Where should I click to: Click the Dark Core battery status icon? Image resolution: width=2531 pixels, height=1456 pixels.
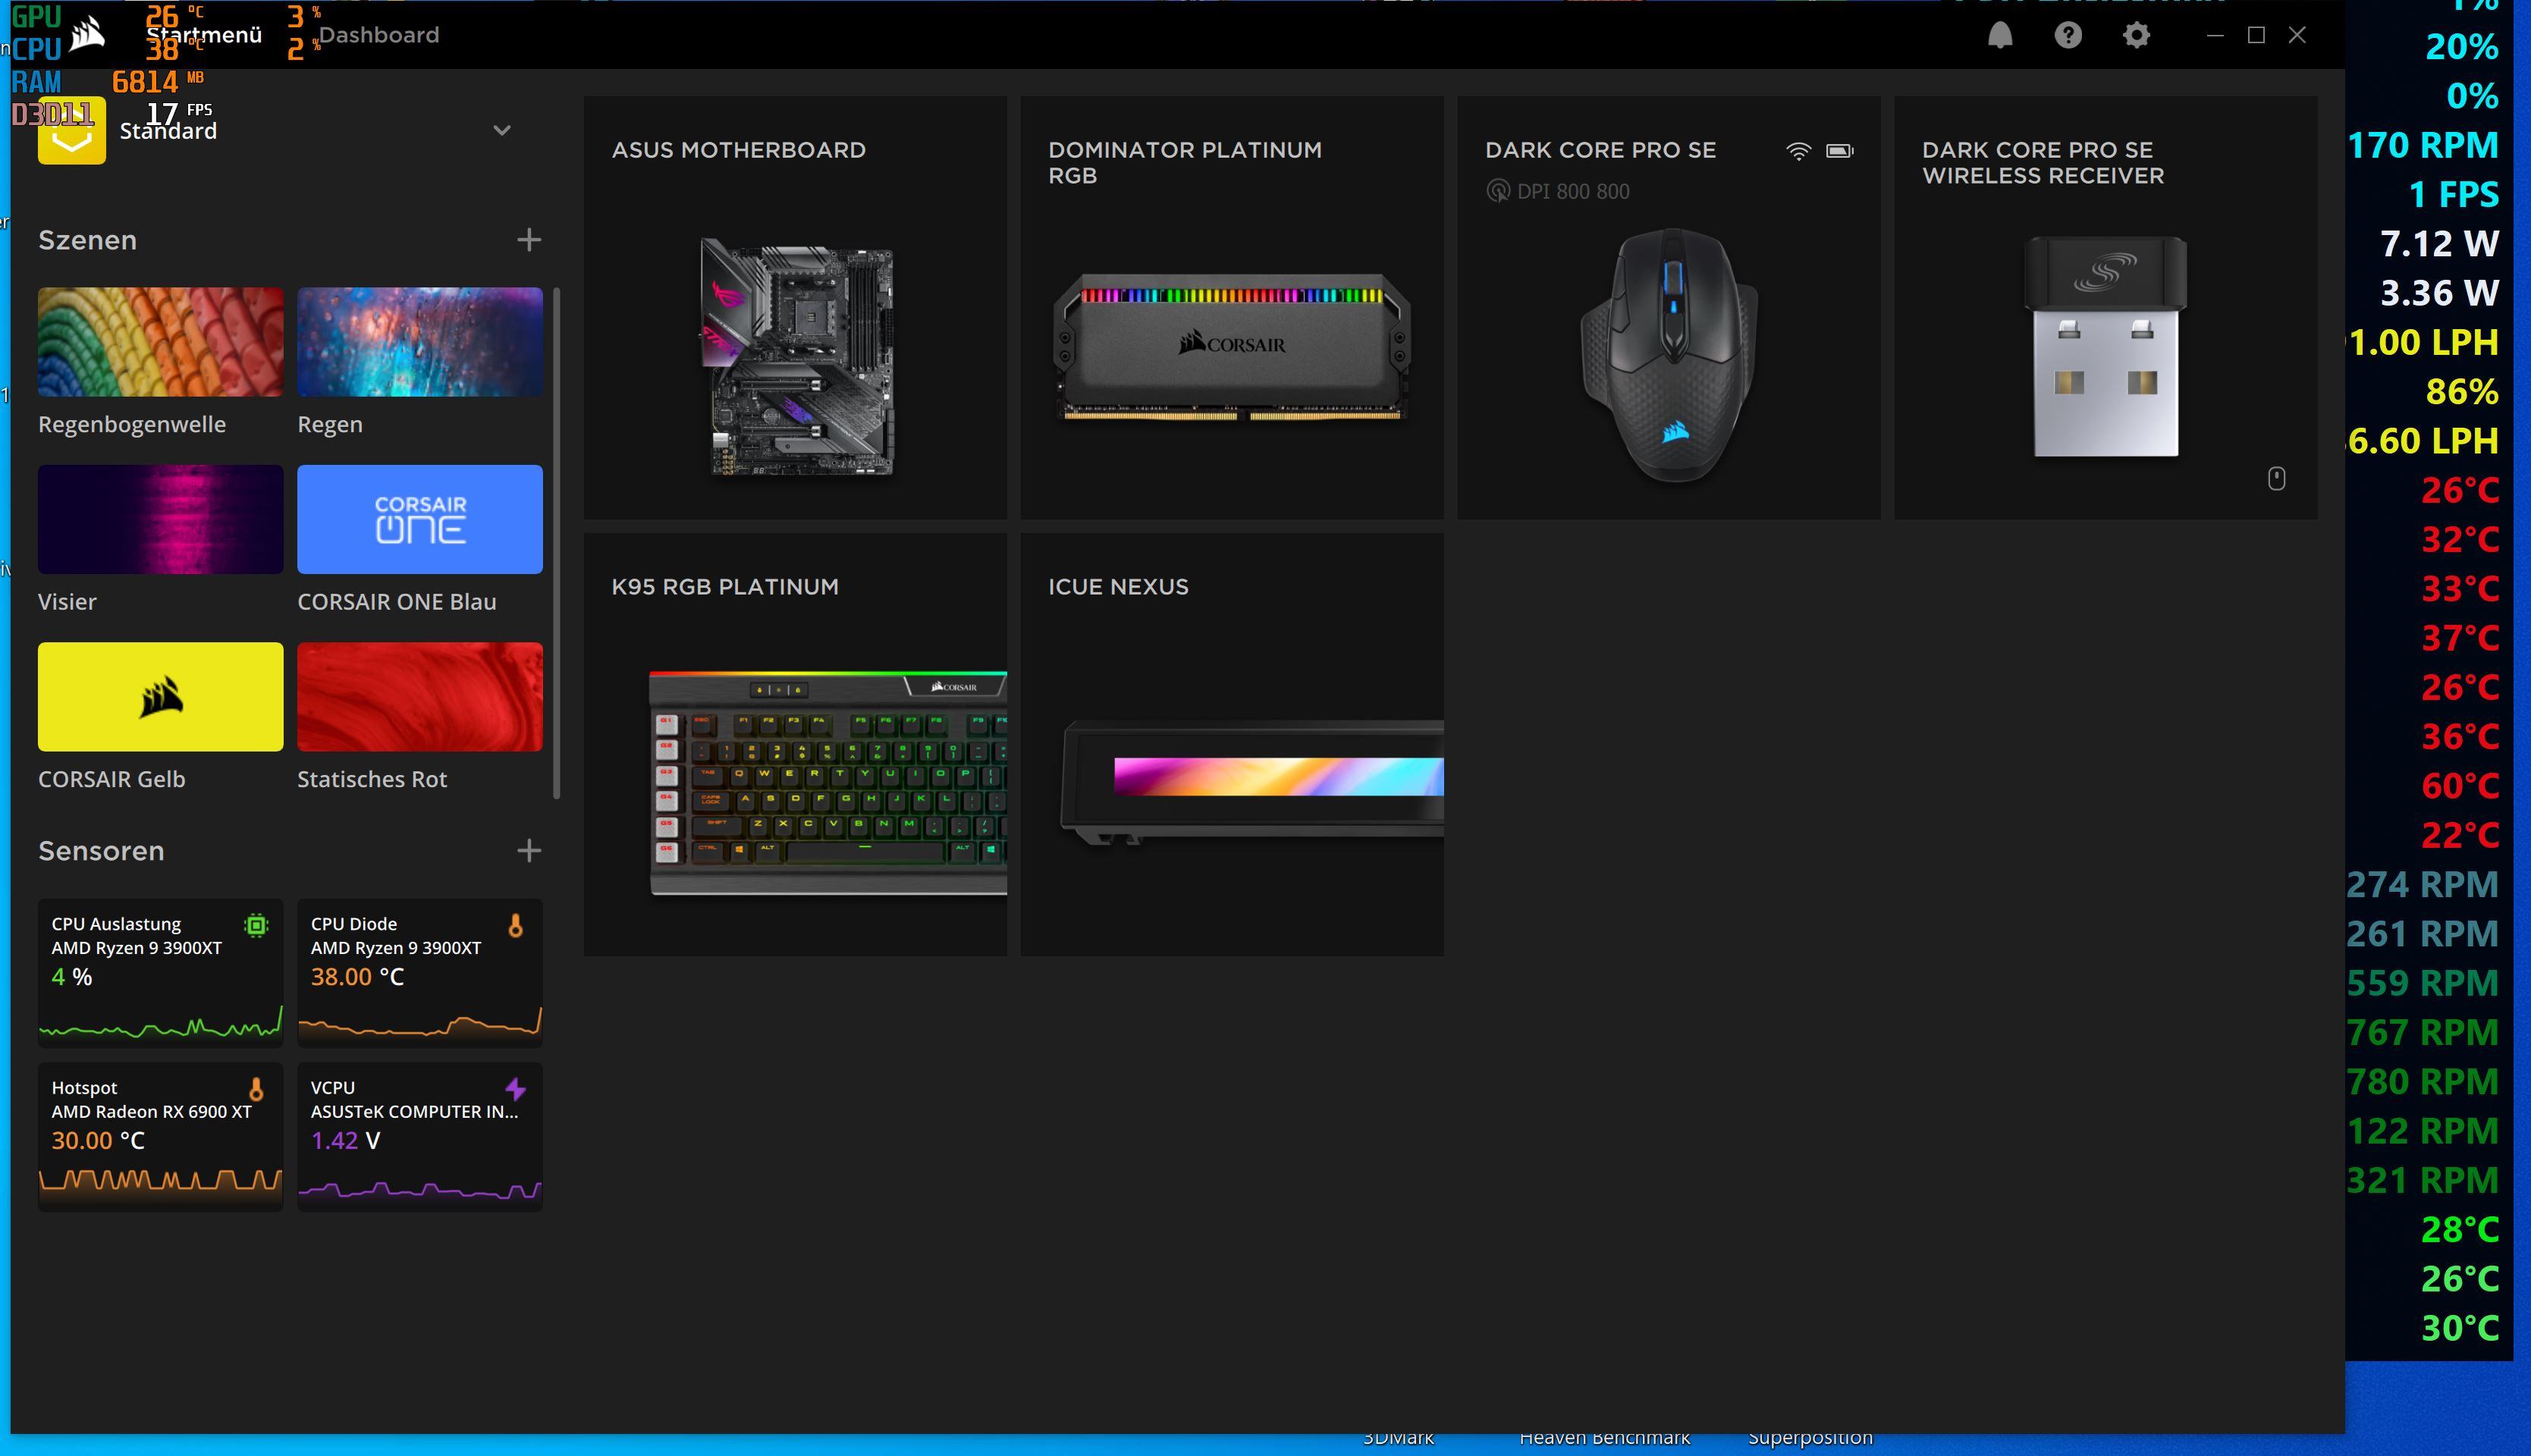point(1839,151)
